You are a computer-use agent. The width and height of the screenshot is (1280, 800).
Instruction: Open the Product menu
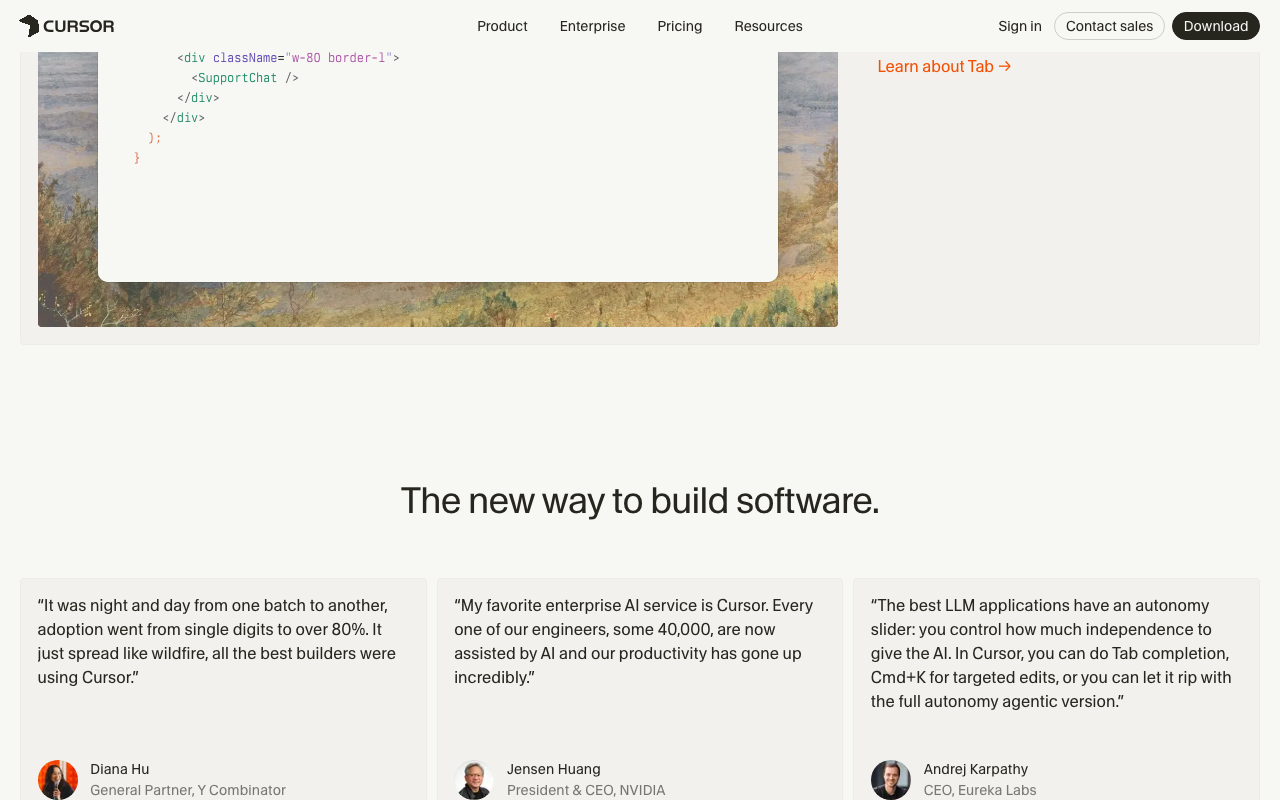pyautogui.click(x=502, y=26)
